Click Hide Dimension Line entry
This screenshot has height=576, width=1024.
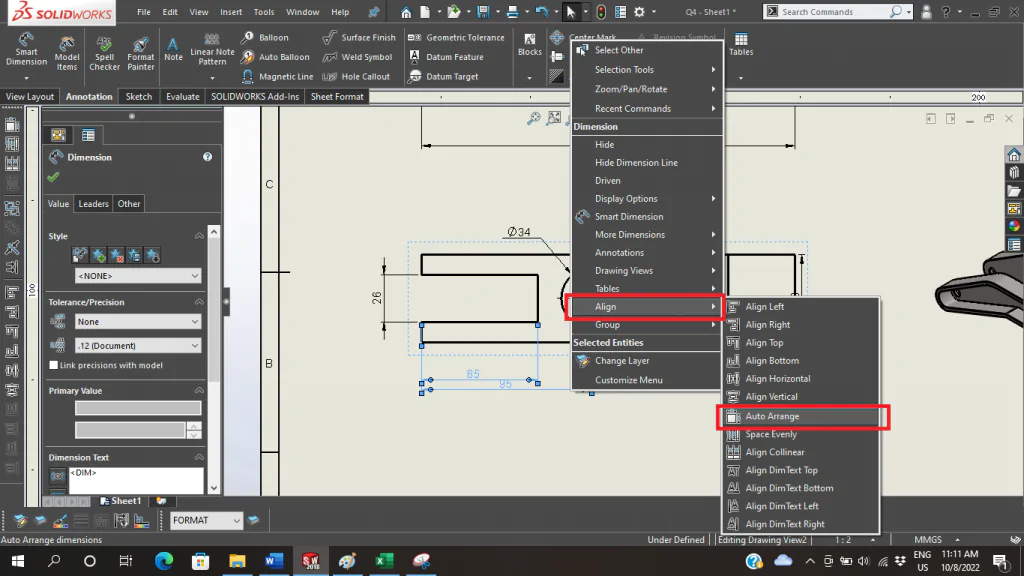pos(647,163)
